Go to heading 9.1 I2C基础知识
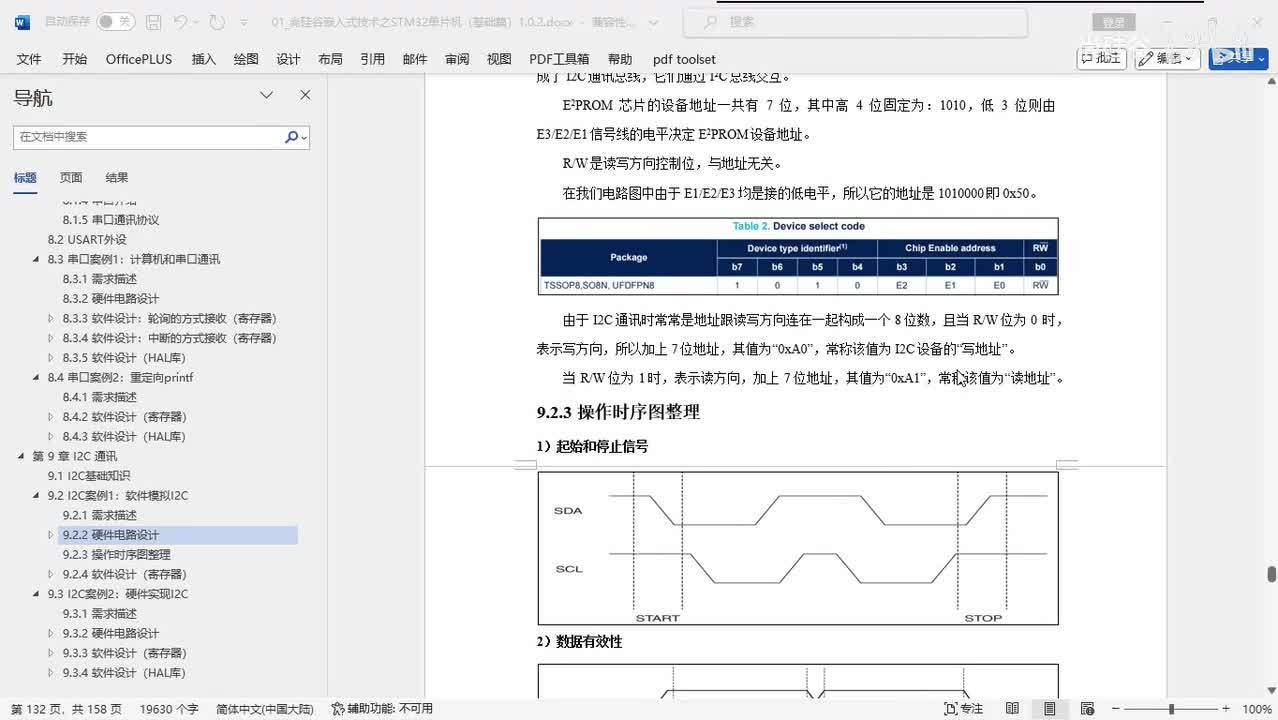Screen dimensions: 1278x720 coord(89,476)
